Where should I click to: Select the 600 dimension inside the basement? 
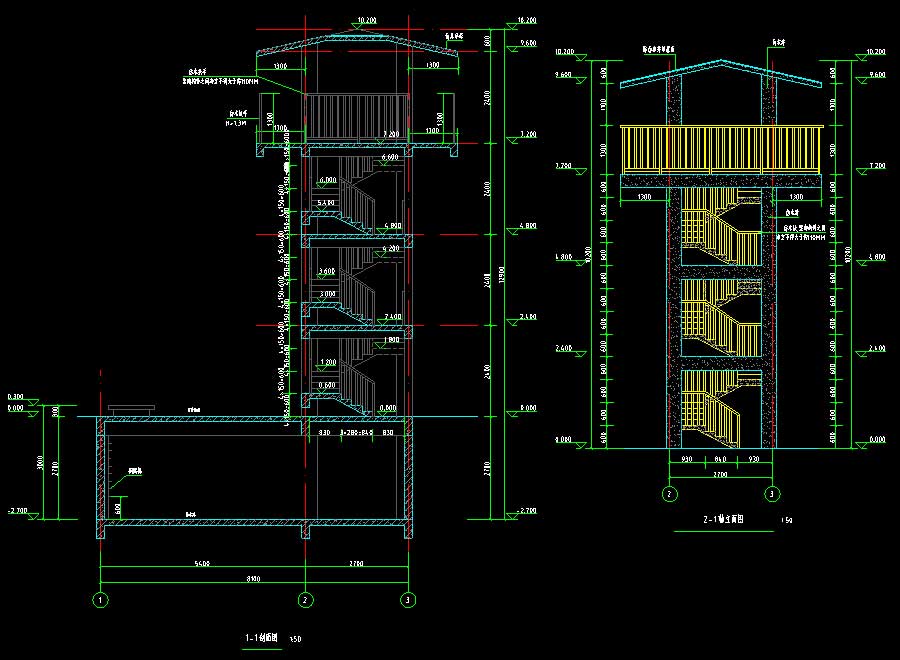click(x=118, y=509)
